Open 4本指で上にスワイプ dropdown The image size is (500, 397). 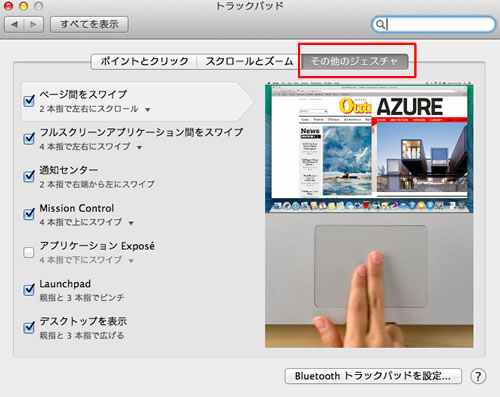pyautogui.click(x=86, y=222)
